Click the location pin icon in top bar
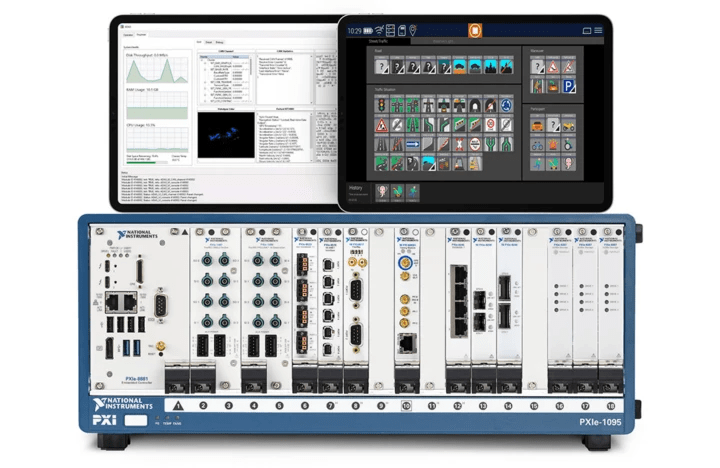 413,30
